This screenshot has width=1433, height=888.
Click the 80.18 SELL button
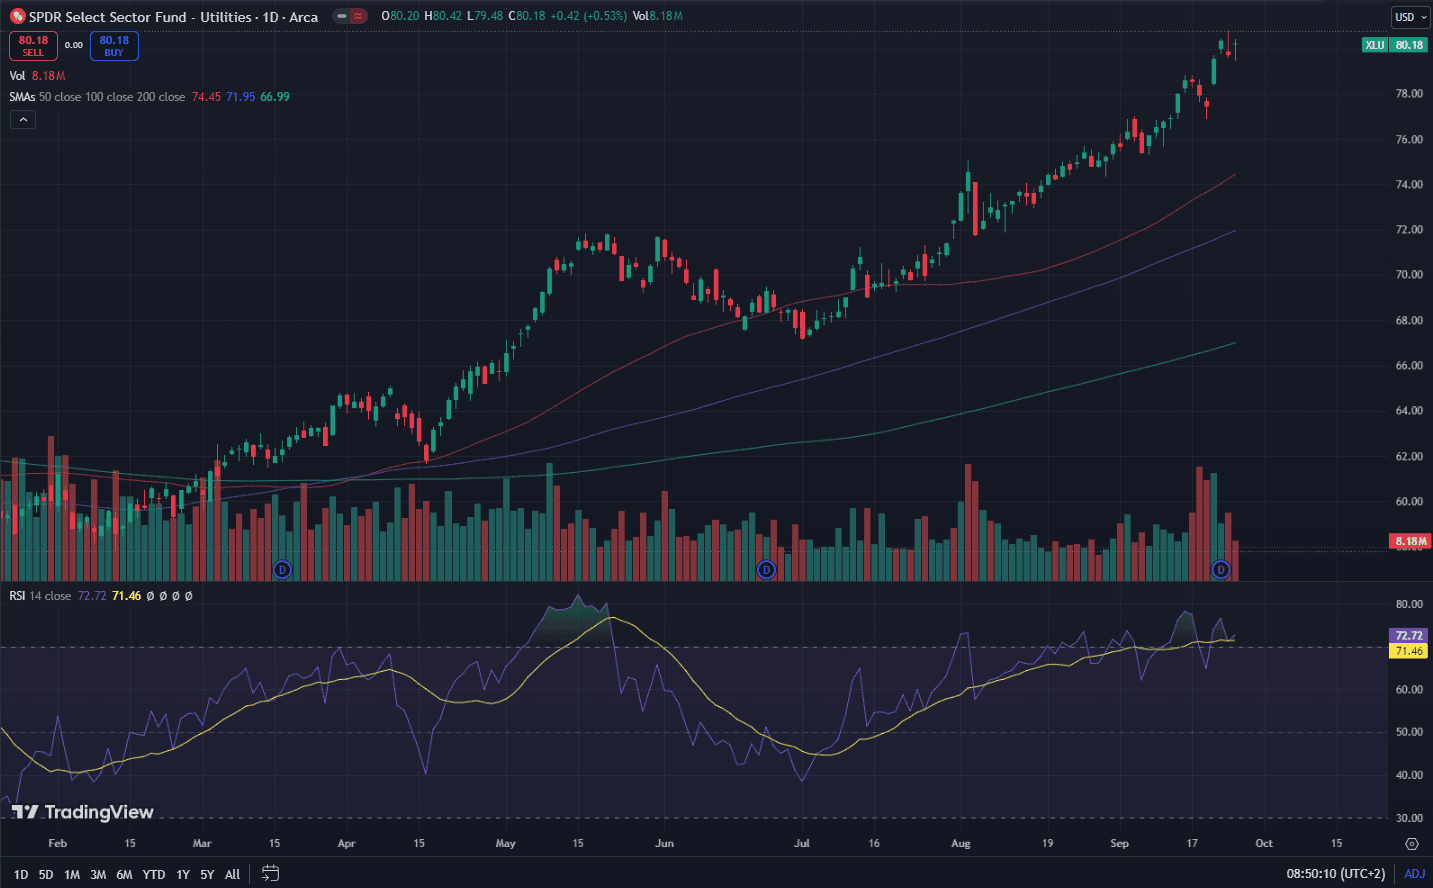pos(33,46)
